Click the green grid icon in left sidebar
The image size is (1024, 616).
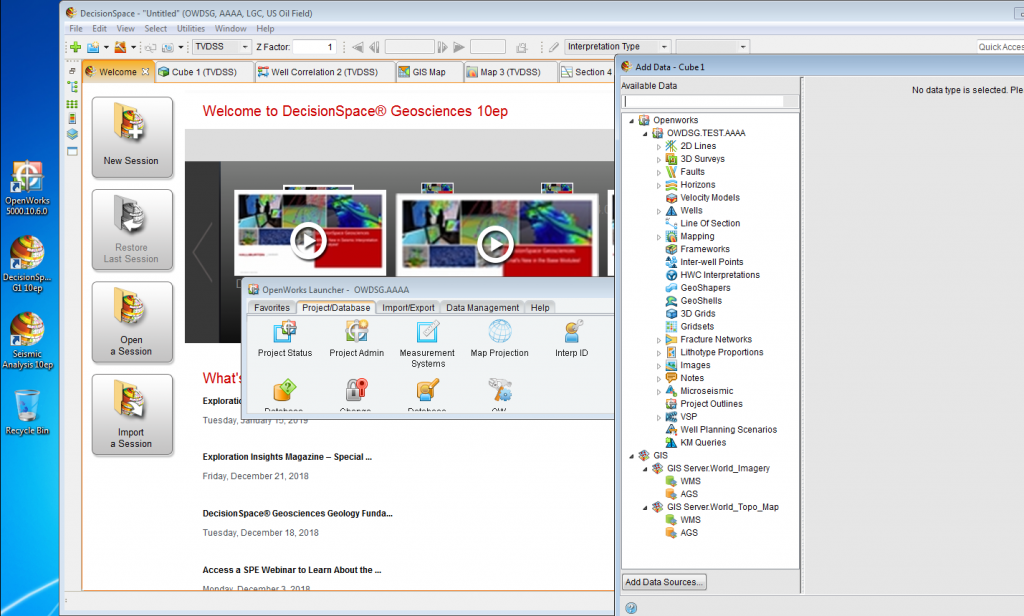[x=72, y=104]
